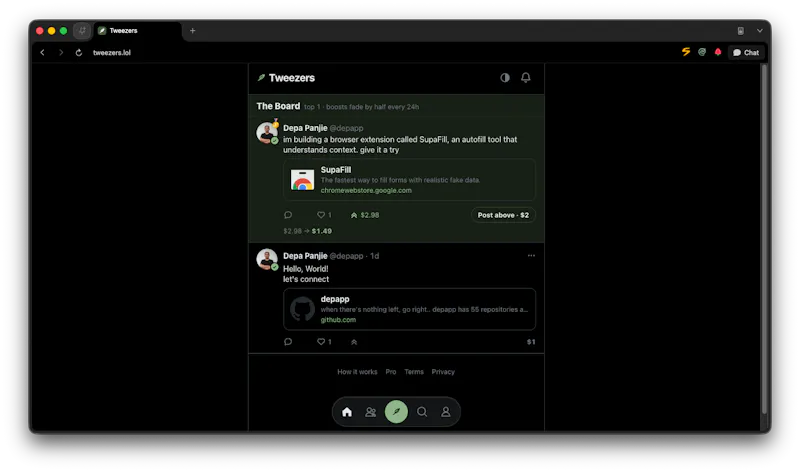This screenshot has width=800, height=472.
Task: Click the $1 amount on Hello World post
Action: 531,342
